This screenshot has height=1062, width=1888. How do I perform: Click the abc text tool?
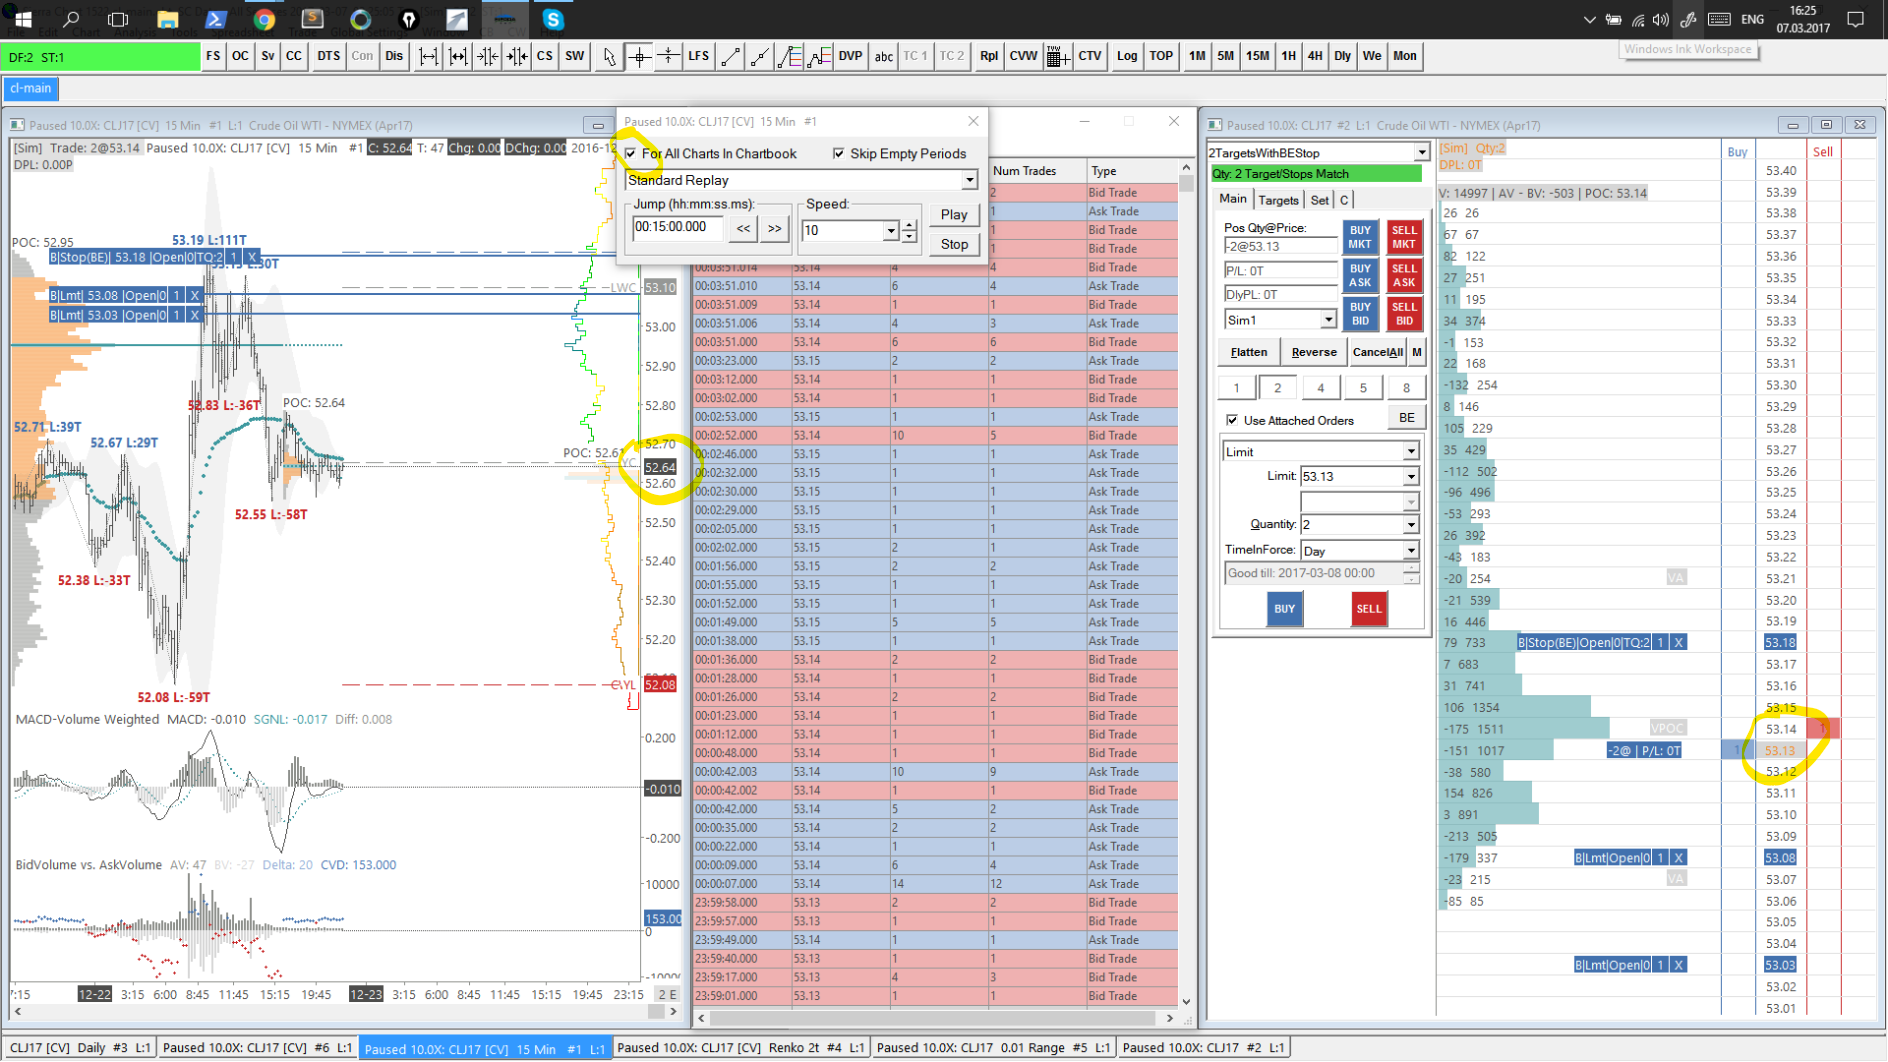(883, 57)
